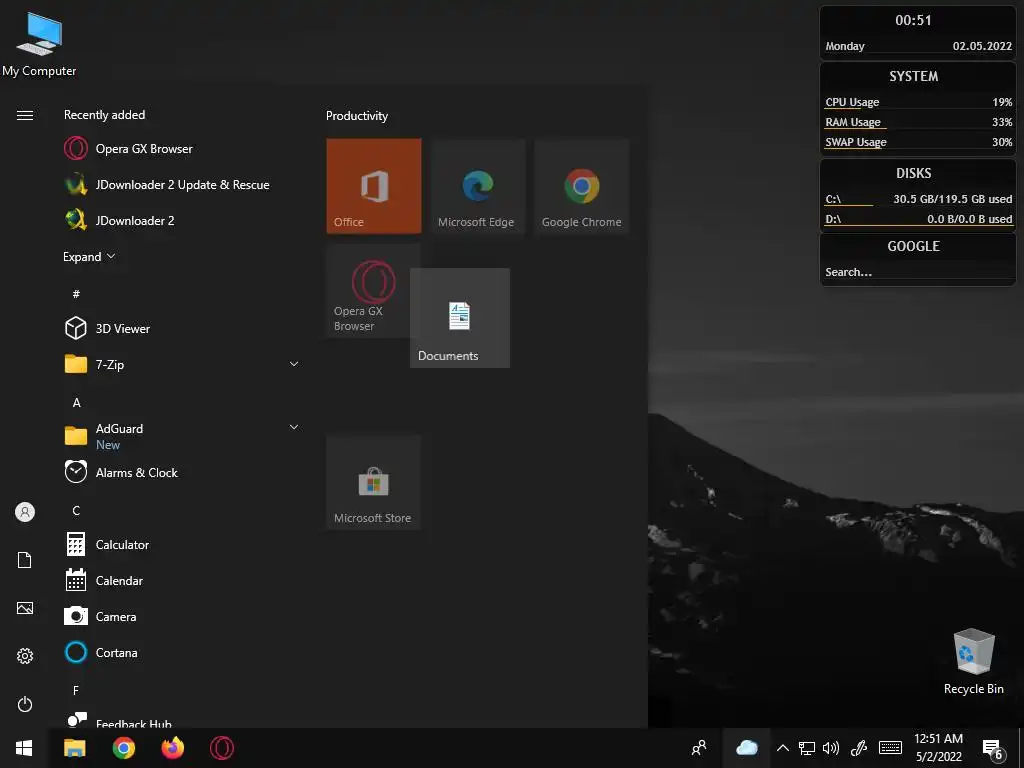The width and height of the screenshot is (1024, 768).
Task: Open the touch keyboard icon
Action: [x=890, y=748]
